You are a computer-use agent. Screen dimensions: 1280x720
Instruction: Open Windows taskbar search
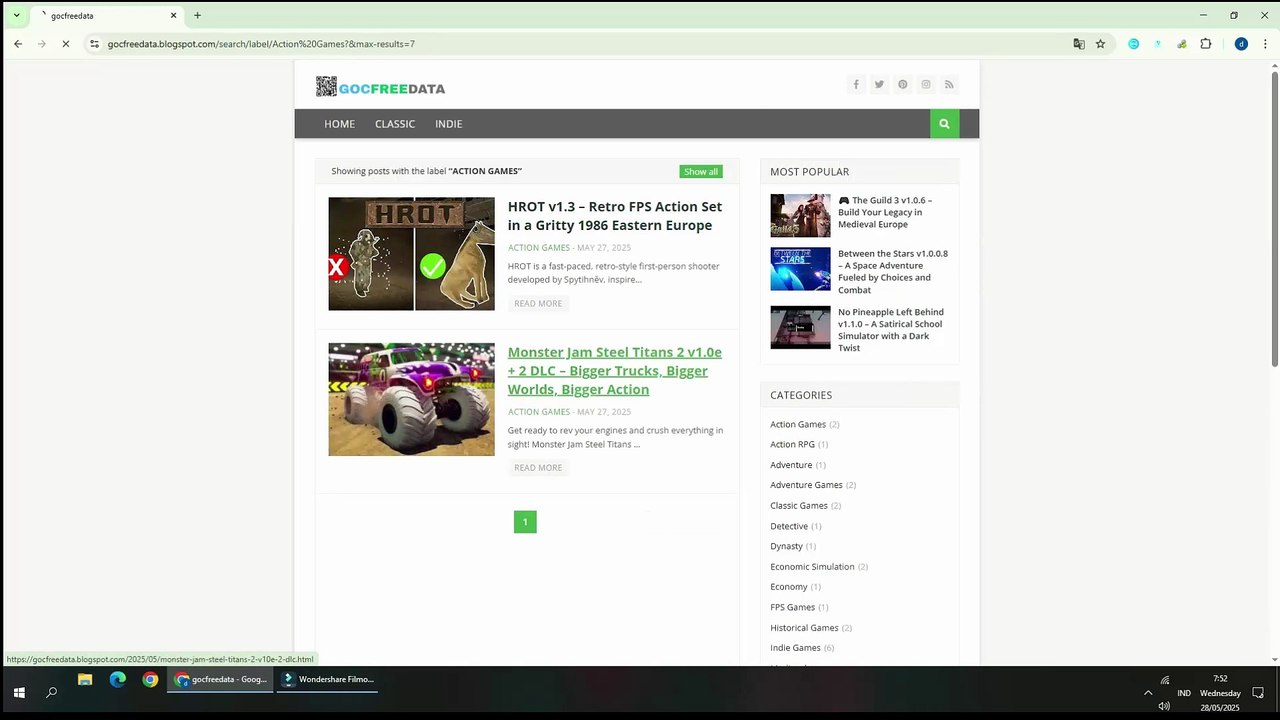[x=52, y=692]
